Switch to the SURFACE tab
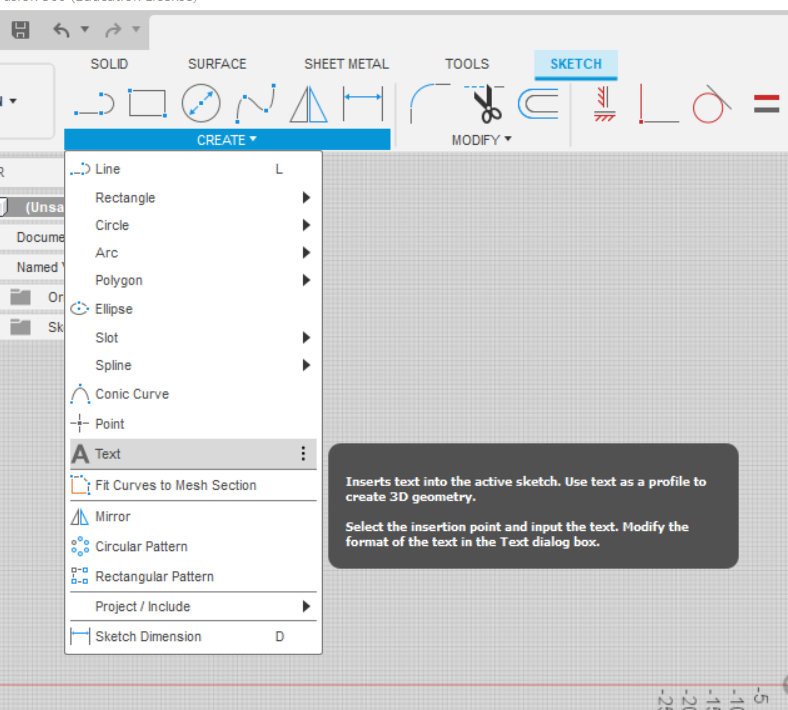 pyautogui.click(x=217, y=64)
